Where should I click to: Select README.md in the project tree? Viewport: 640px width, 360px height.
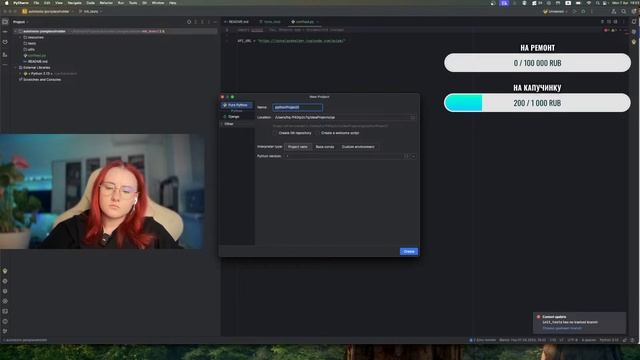(38, 62)
